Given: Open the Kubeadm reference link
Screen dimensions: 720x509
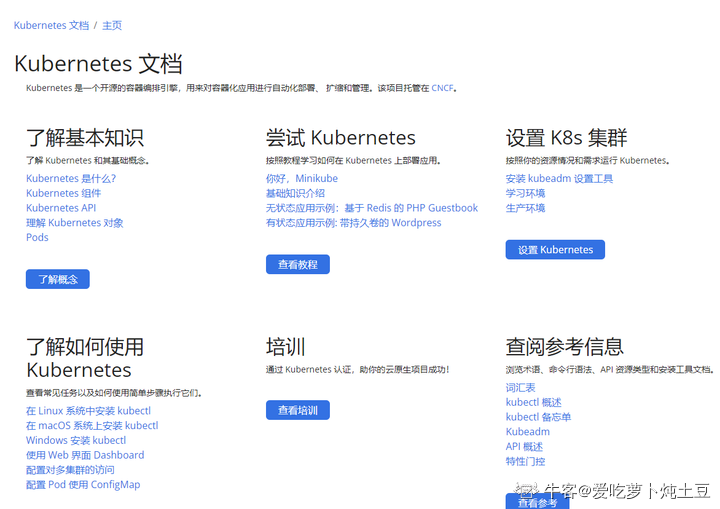Looking at the screenshot, I should click(x=528, y=431).
